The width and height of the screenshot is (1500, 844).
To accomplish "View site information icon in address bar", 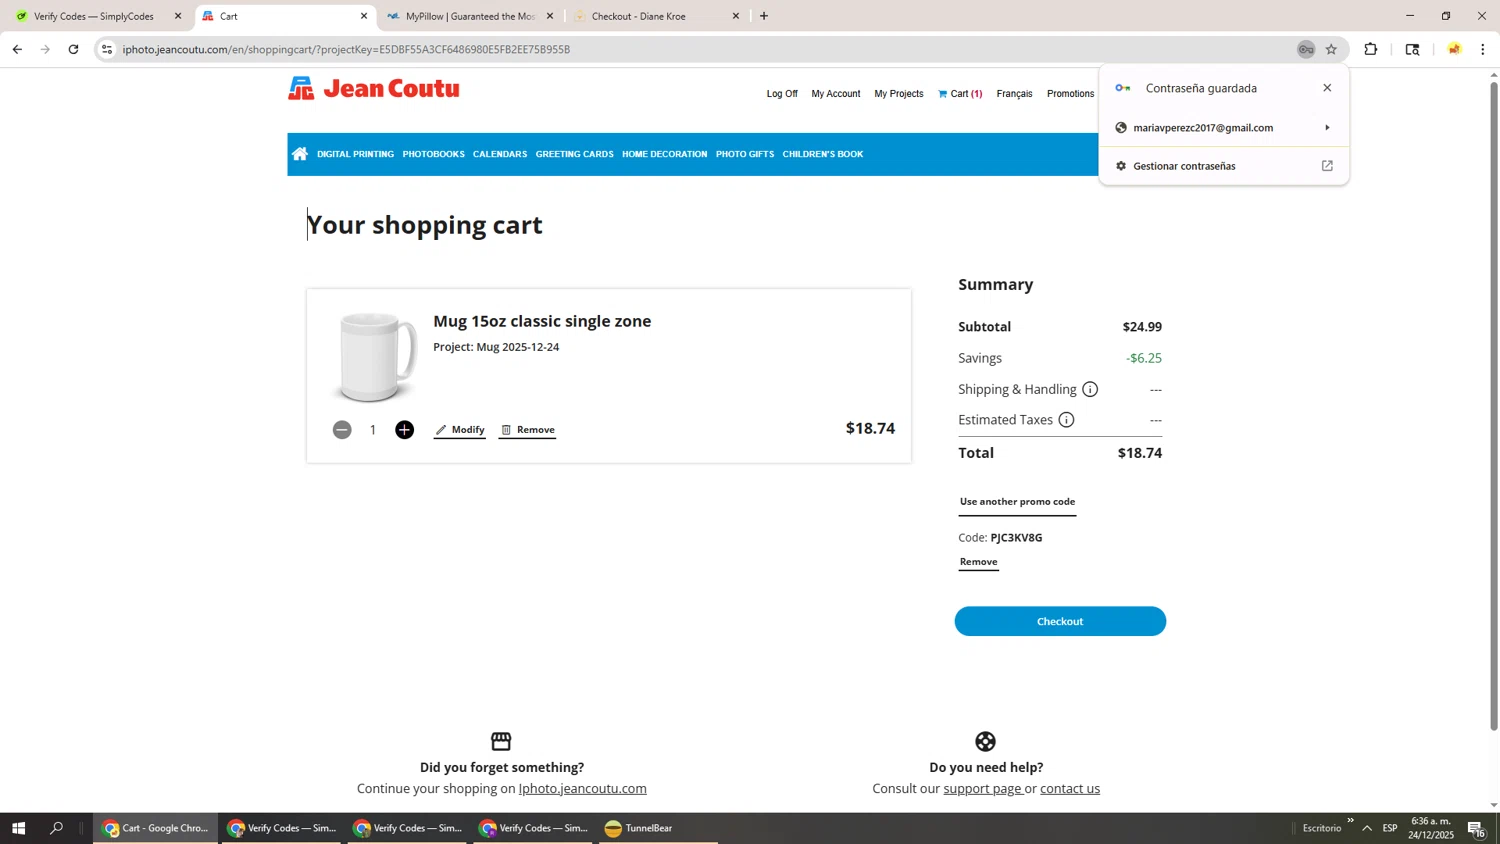I will (x=107, y=50).
